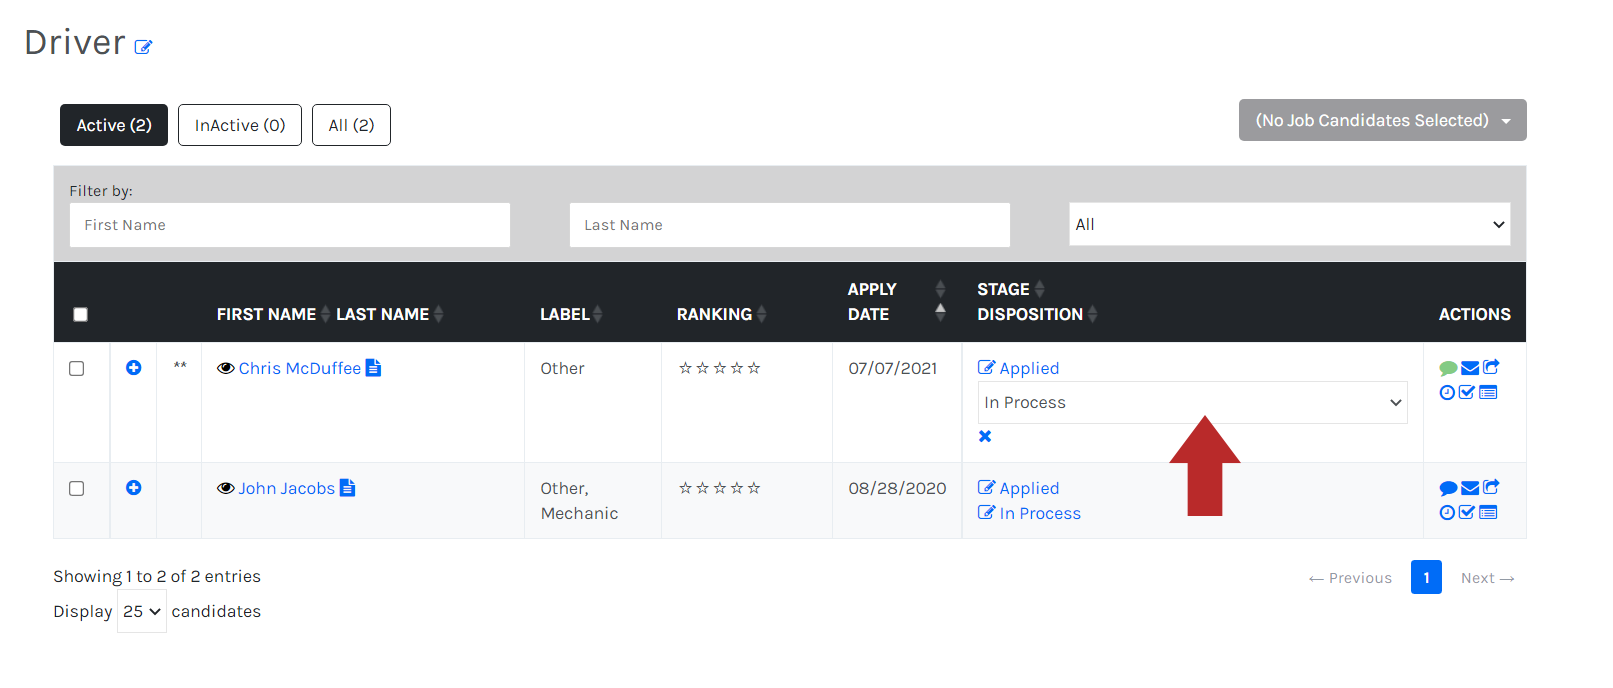Open Chris McDuffee's resume document icon
The height and width of the screenshot is (688, 1613).
click(x=373, y=368)
